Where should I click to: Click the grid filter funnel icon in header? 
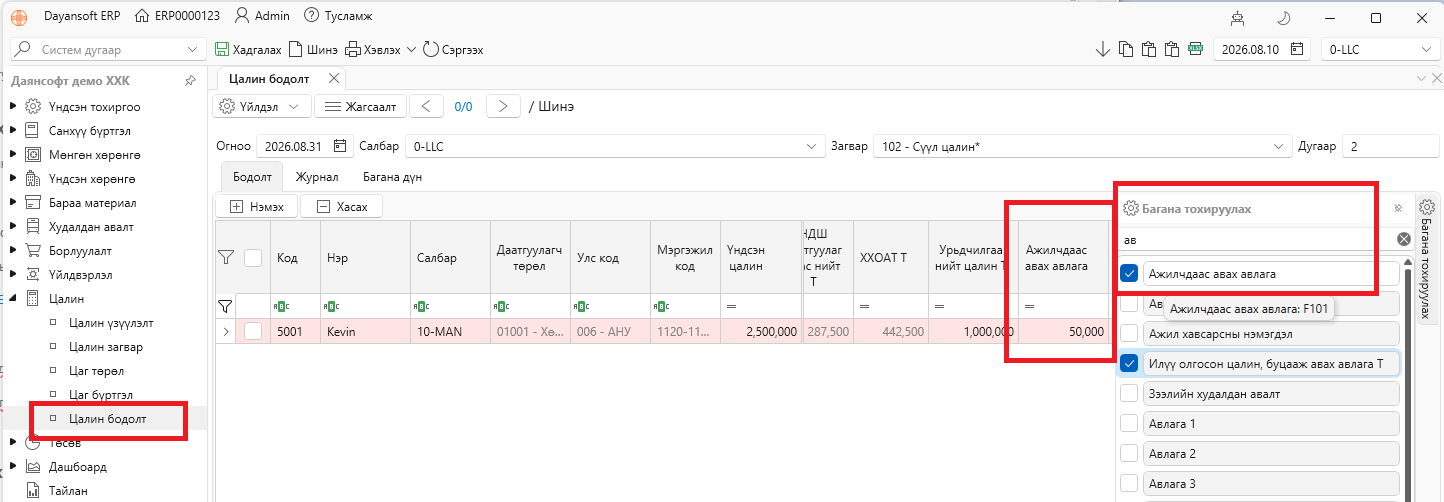[x=226, y=258]
